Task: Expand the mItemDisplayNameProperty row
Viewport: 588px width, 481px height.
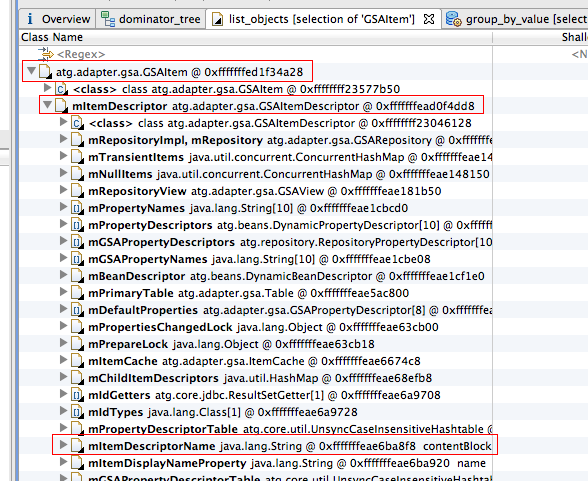Action: click(x=63, y=462)
